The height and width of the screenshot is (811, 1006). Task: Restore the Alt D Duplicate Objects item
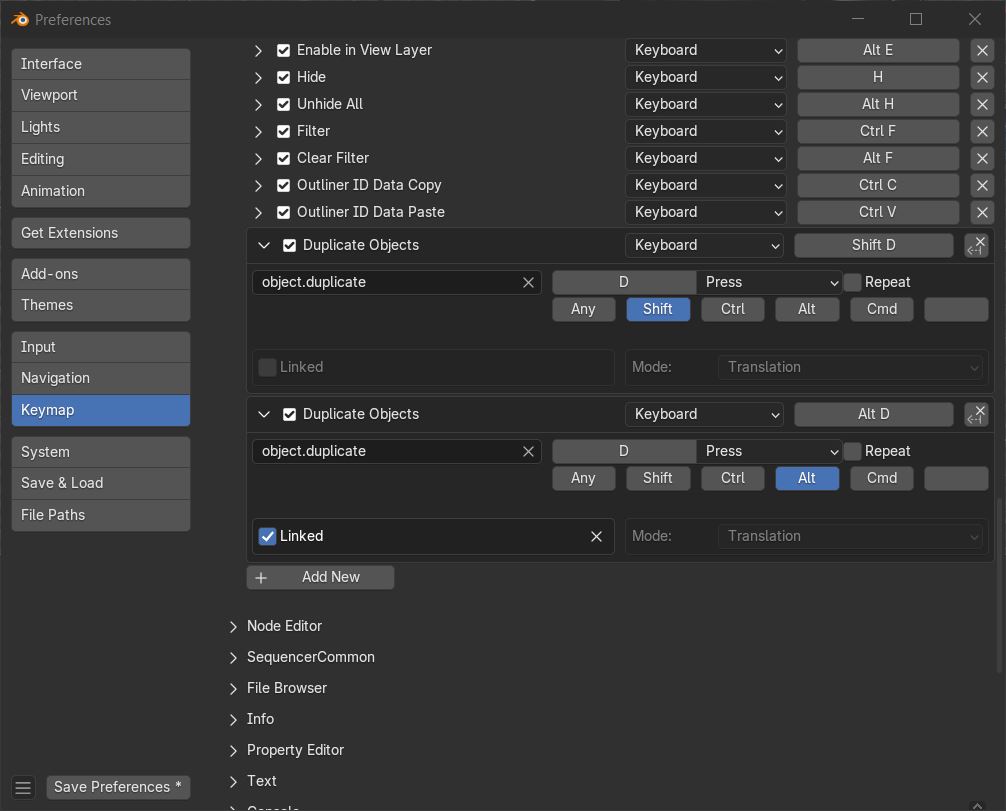[x=976, y=414]
